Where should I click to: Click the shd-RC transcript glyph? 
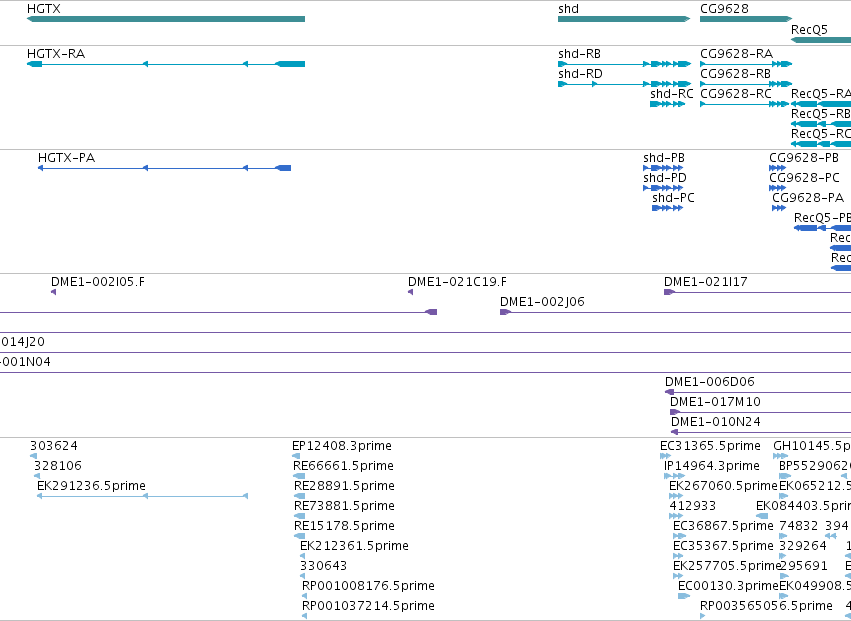tap(668, 104)
